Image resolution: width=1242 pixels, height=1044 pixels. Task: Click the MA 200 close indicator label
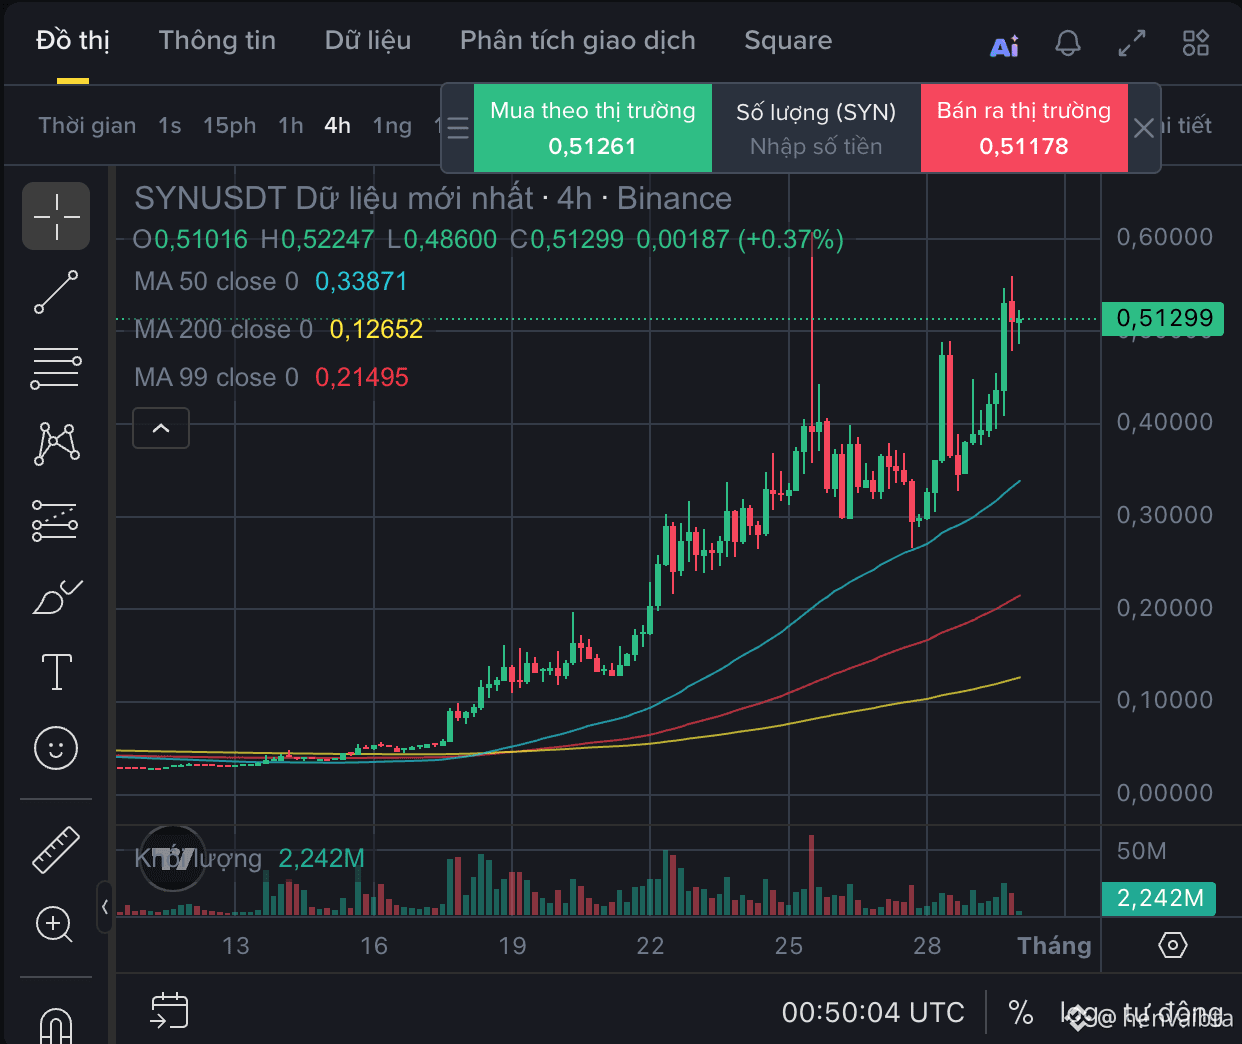click(x=223, y=330)
